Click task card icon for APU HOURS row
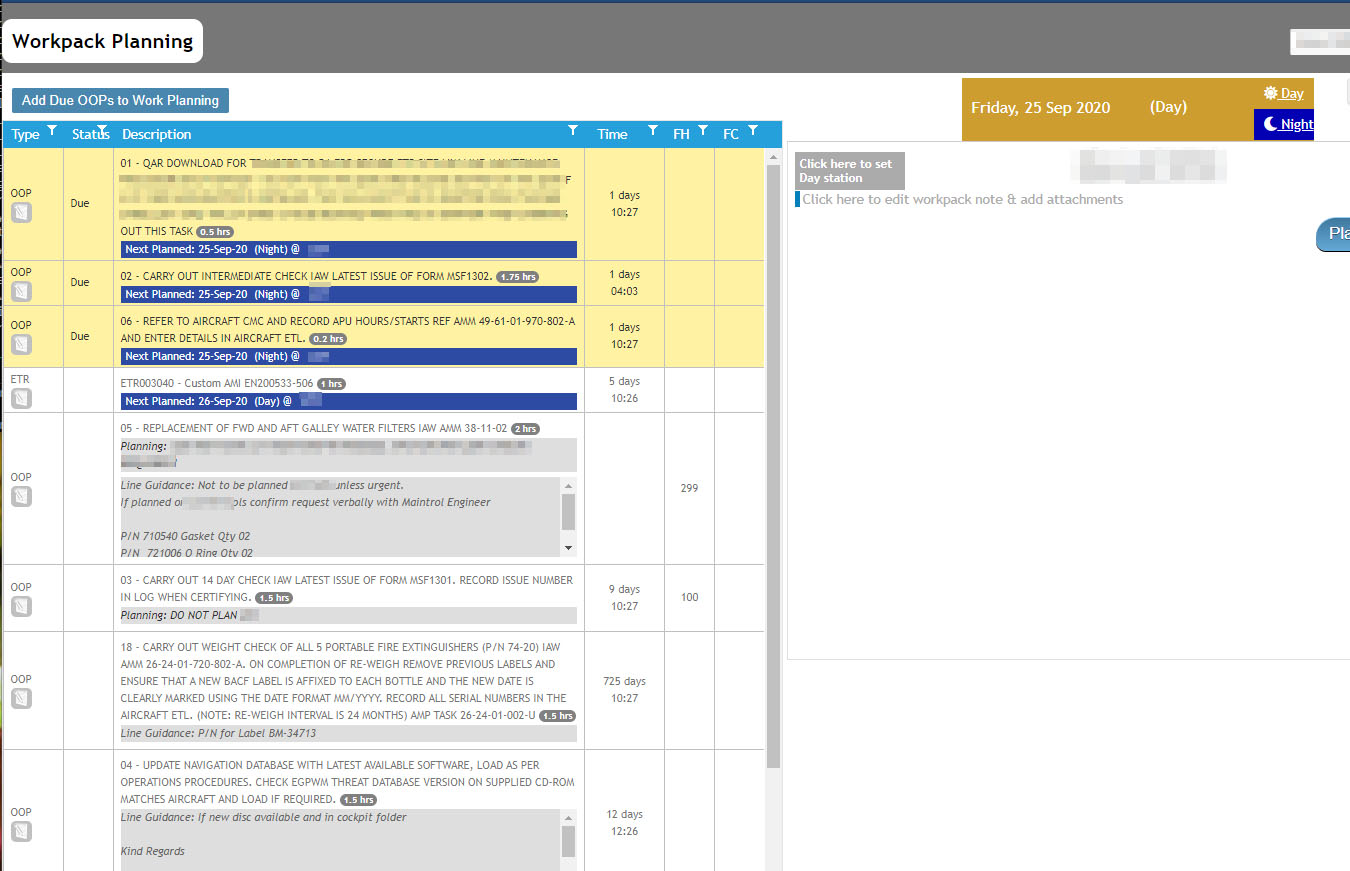Screen dimensions: 1350x871 [x=21, y=344]
